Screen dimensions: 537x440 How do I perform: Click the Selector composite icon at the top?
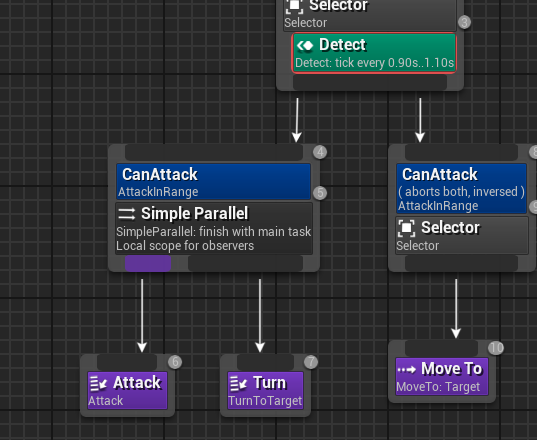(294, 5)
